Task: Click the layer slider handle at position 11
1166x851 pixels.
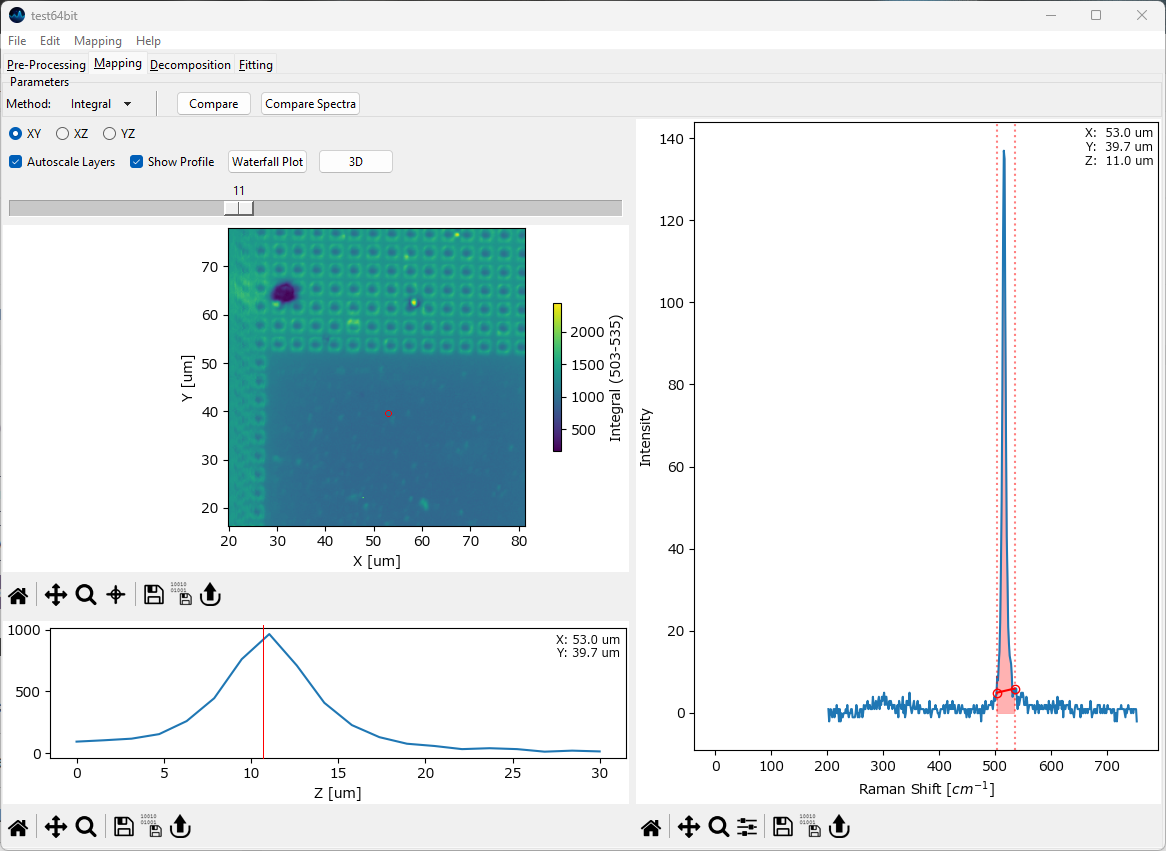Action: click(x=239, y=208)
